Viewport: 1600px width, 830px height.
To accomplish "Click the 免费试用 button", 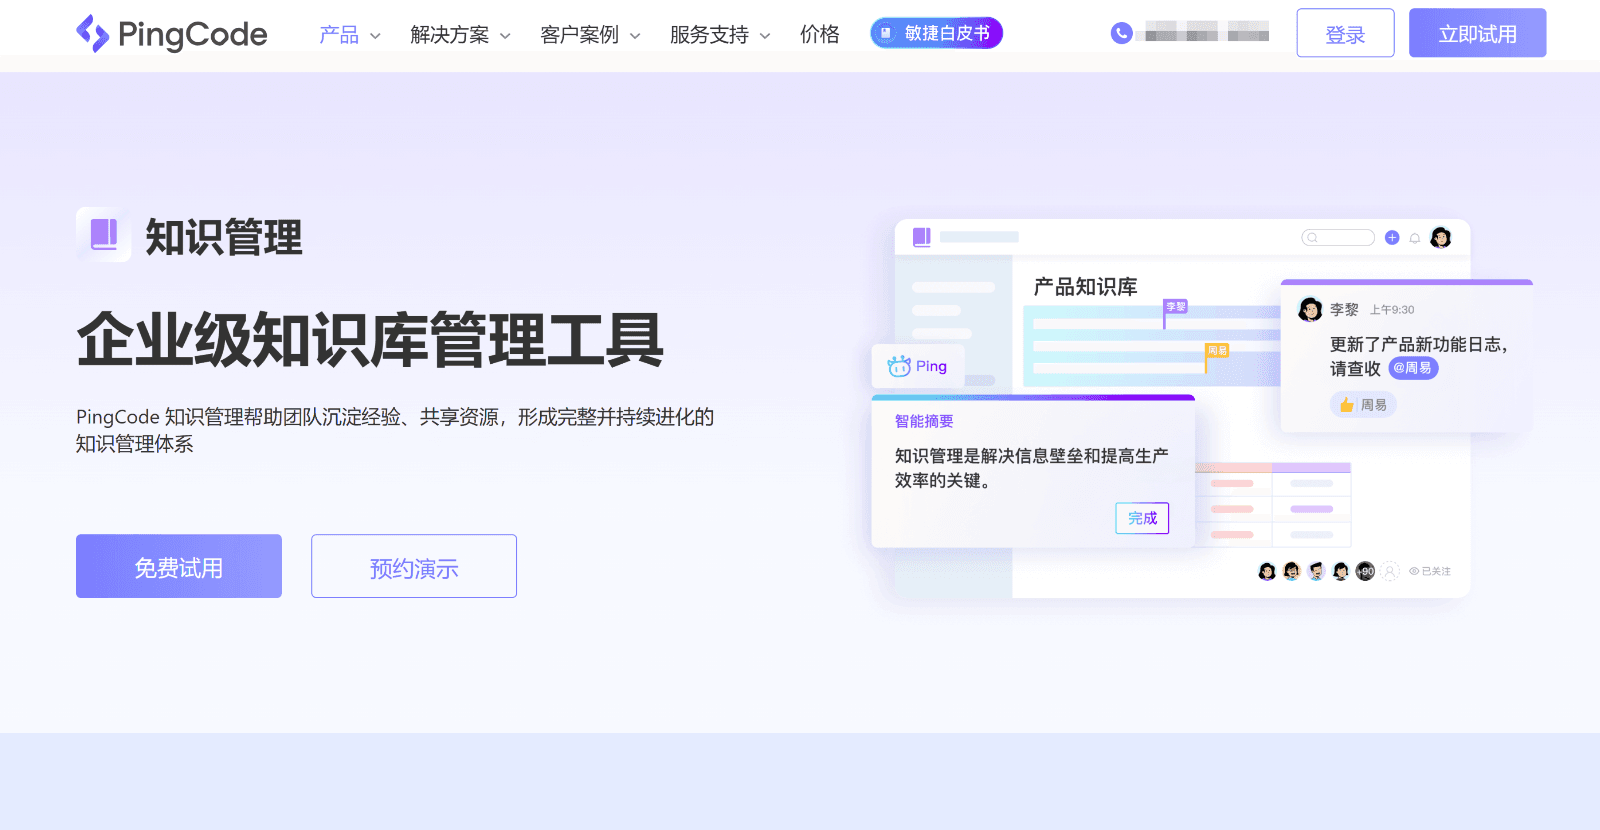I will tap(179, 566).
